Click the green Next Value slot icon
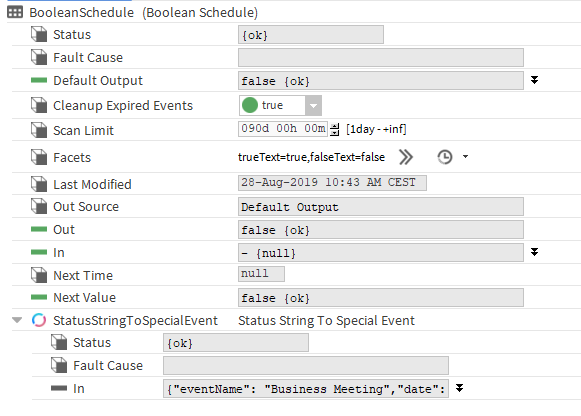The width and height of the screenshot is (581, 416). pos(39,297)
